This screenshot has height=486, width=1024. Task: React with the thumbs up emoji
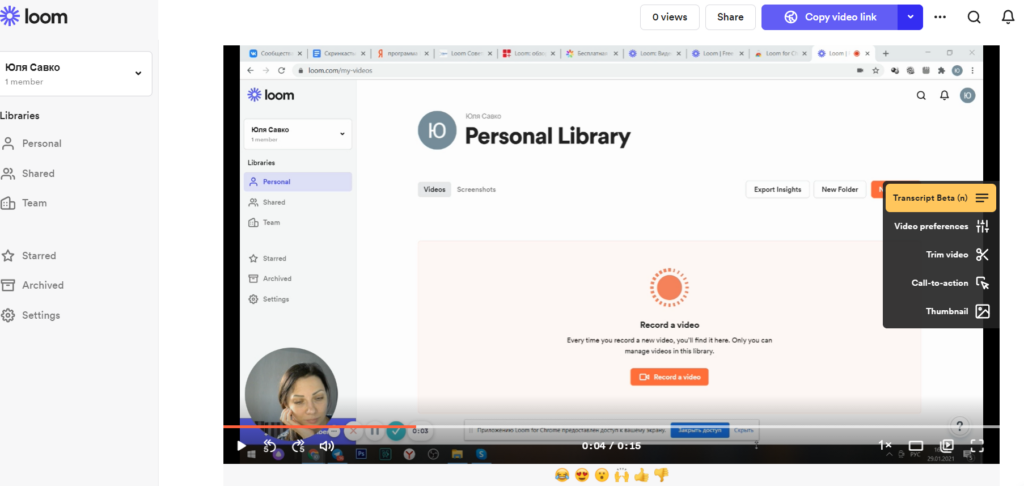[640, 475]
